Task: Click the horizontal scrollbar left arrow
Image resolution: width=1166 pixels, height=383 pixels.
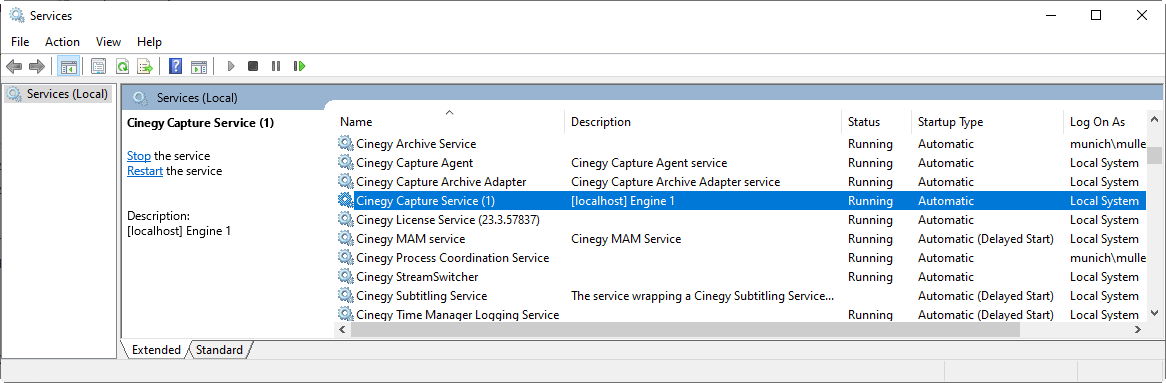Action: [x=342, y=329]
